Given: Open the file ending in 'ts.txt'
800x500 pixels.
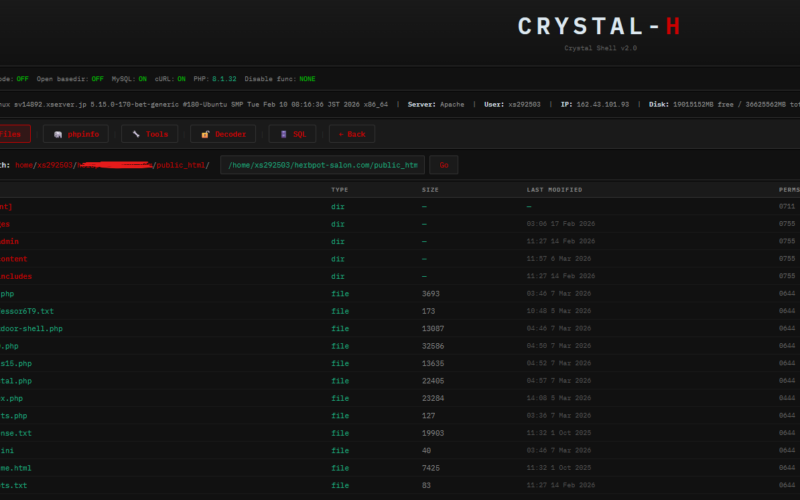Looking at the screenshot, I should click(14, 486).
